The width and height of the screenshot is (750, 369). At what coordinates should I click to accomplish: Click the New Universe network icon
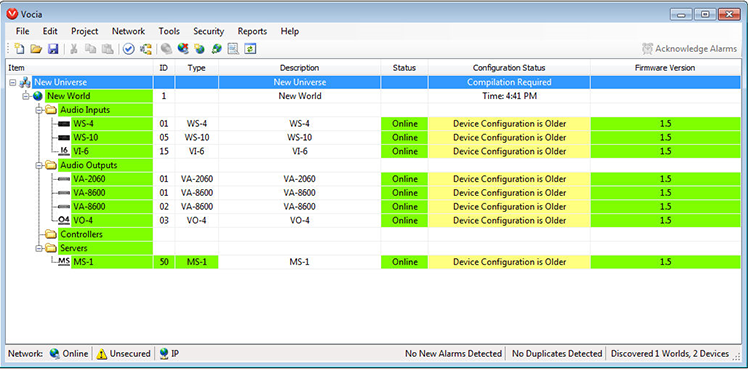pos(25,82)
